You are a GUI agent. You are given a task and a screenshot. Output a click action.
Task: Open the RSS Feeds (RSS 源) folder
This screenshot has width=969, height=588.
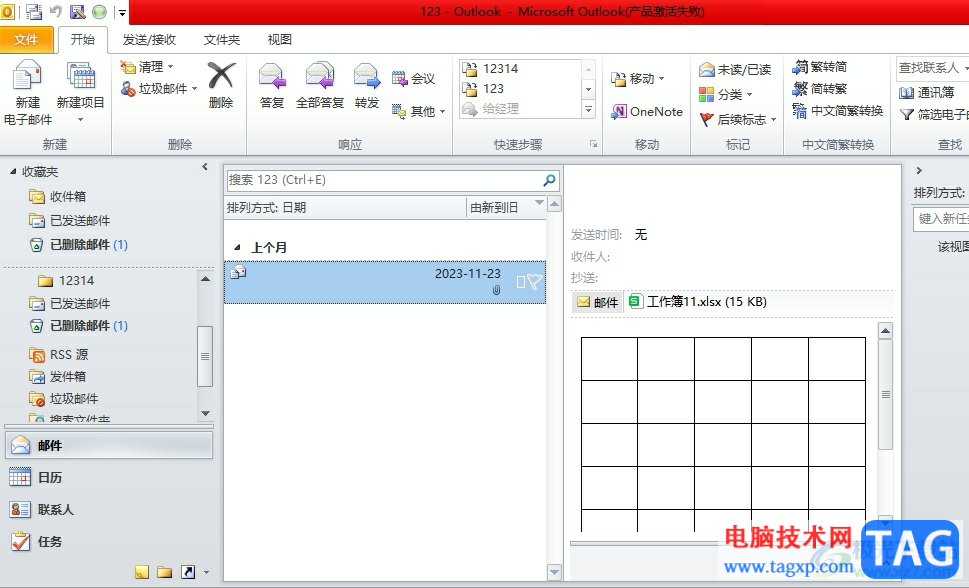point(59,355)
